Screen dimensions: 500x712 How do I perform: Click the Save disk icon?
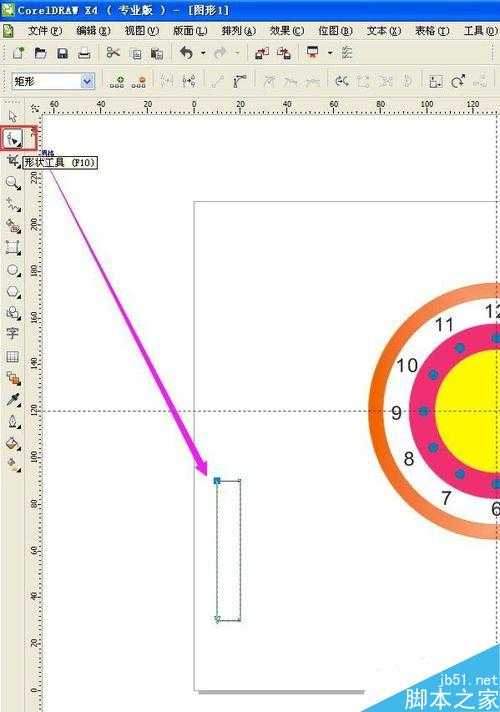62,54
